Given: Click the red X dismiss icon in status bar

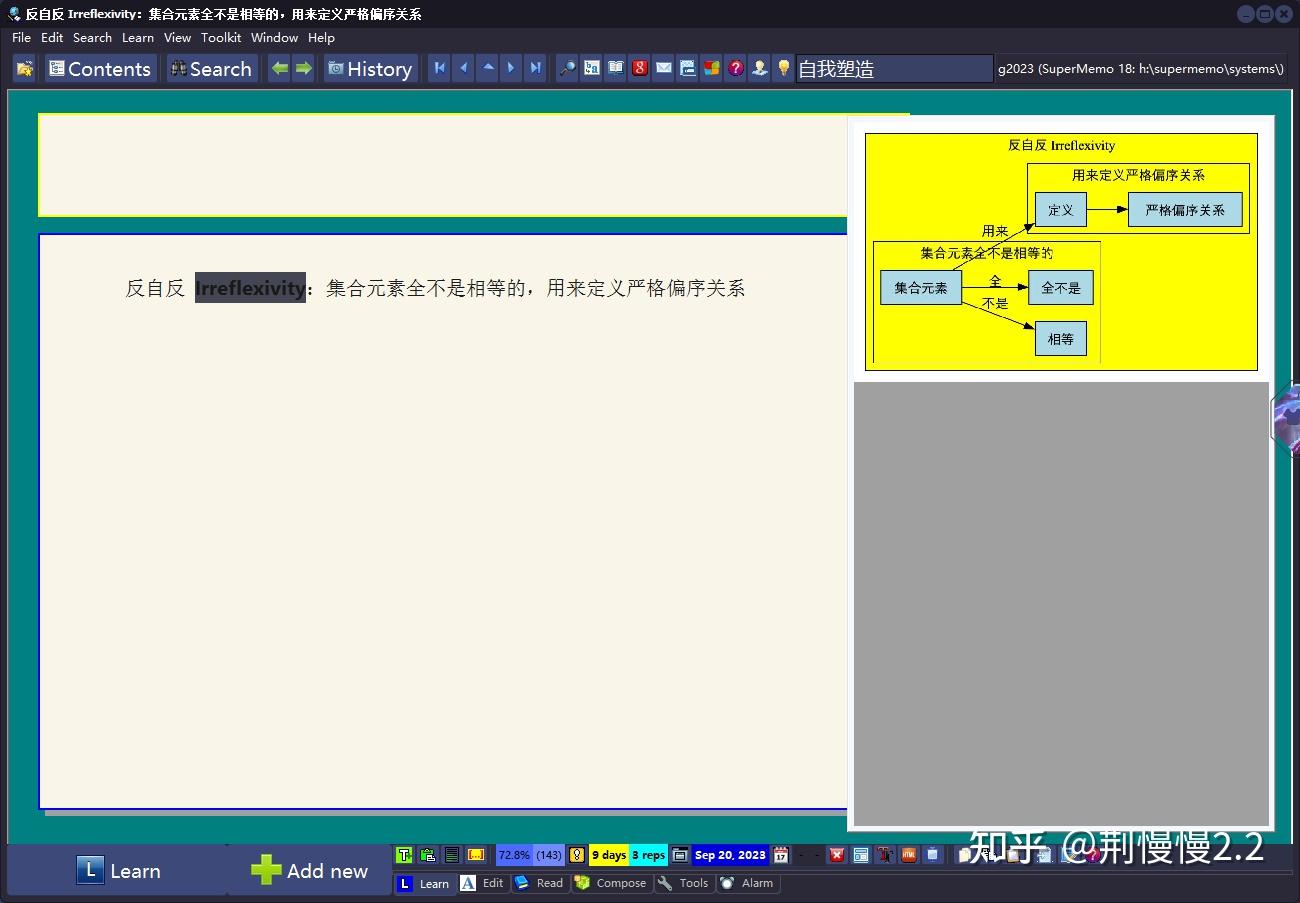Looking at the screenshot, I should point(837,855).
